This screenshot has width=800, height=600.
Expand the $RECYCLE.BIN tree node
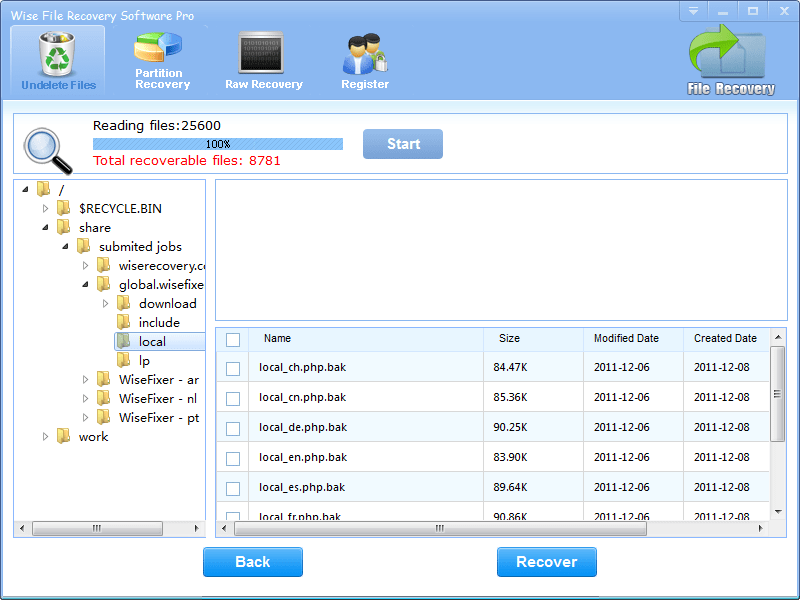[x=45, y=208]
